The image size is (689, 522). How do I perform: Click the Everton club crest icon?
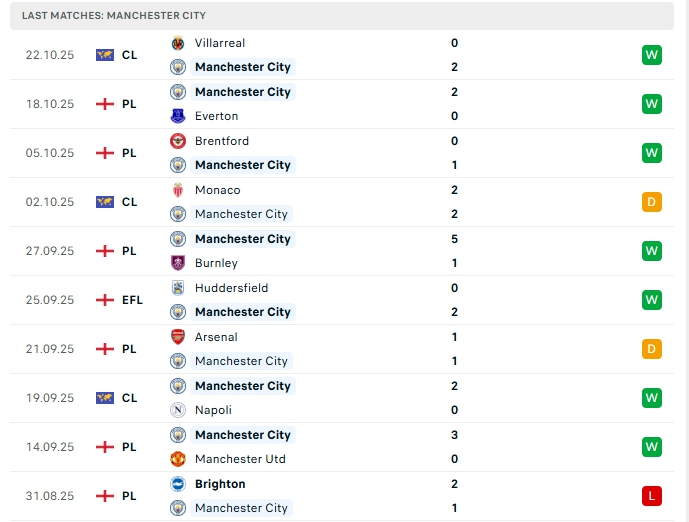pyautogui.click(x=178, y=116)
